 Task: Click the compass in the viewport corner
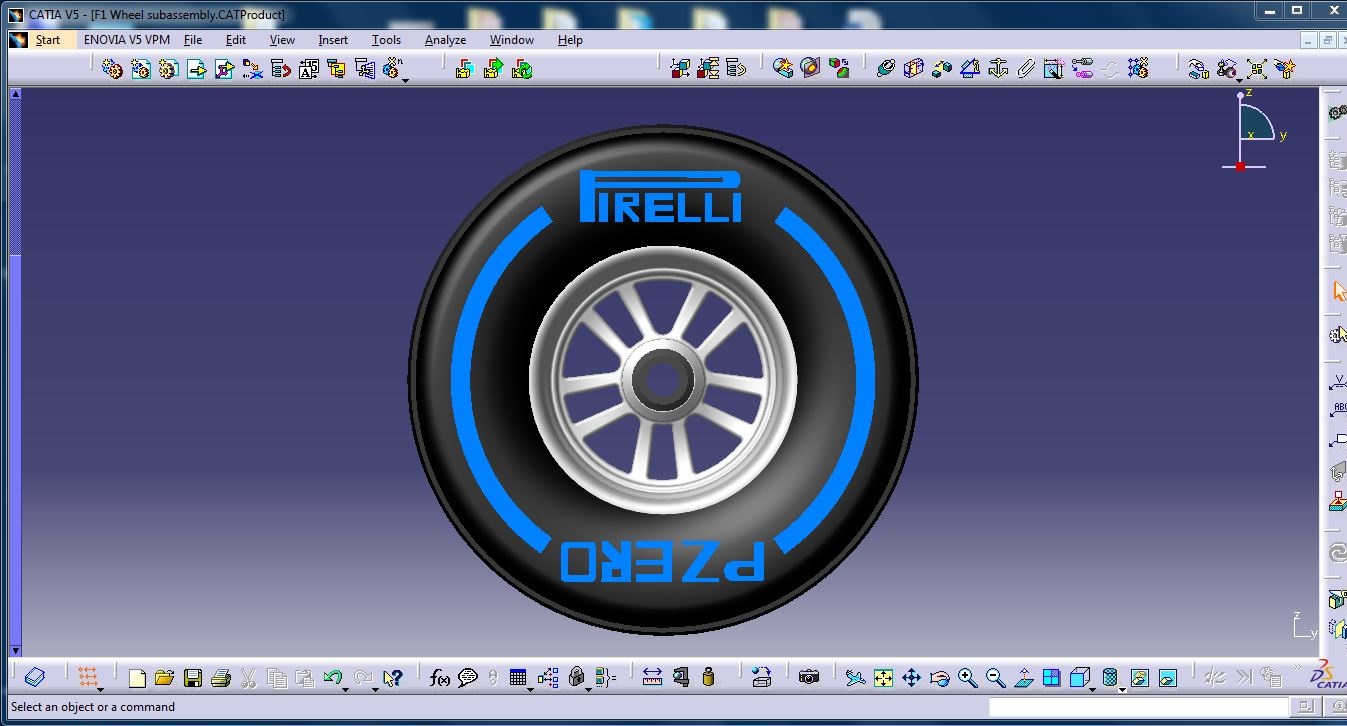click(1251, 130)
